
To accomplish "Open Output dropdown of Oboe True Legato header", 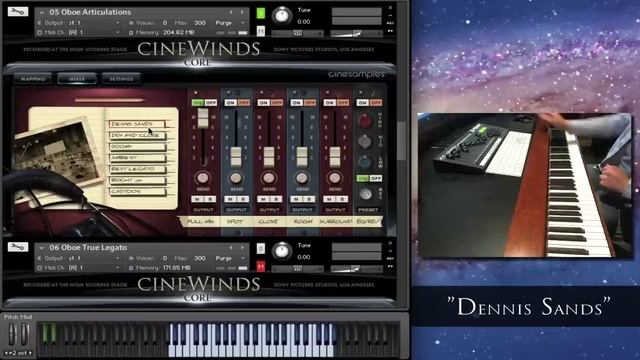I will point(79,258).
